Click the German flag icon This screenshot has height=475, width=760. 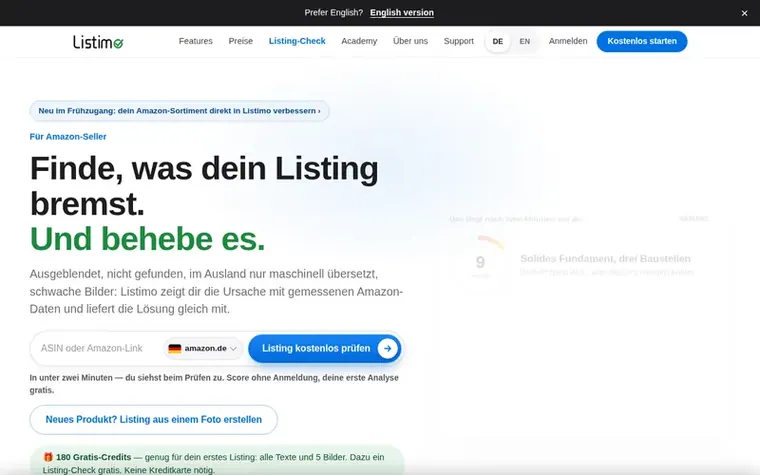[174, 348]
